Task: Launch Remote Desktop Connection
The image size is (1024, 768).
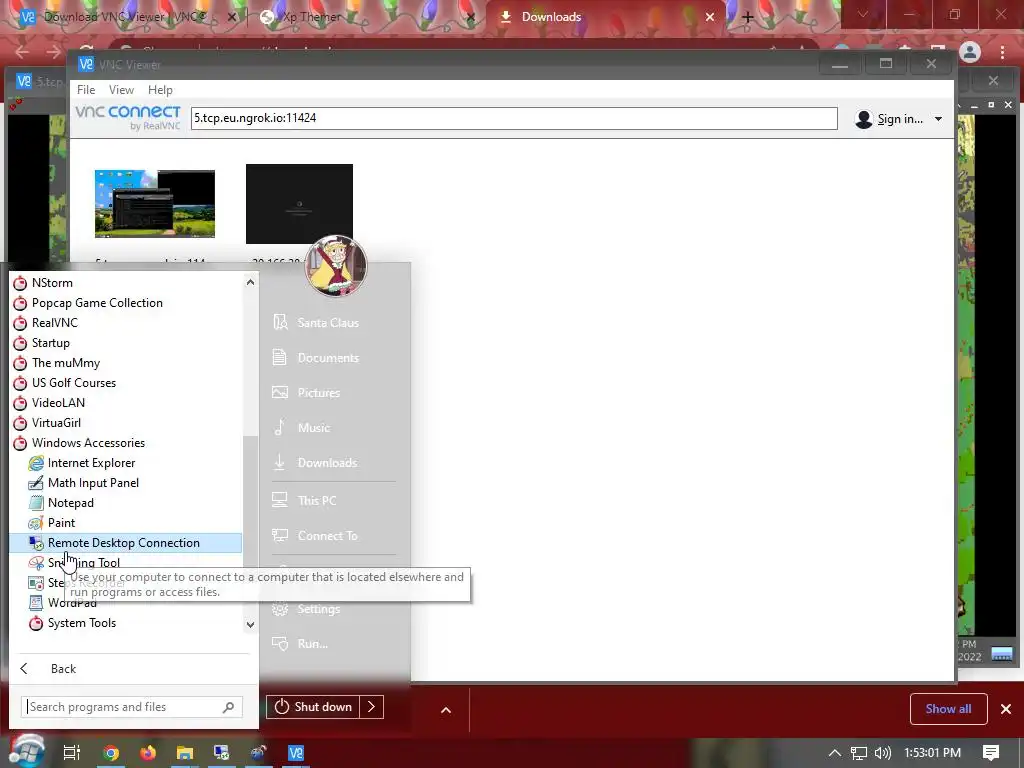Action: click(x=125, y=543)
